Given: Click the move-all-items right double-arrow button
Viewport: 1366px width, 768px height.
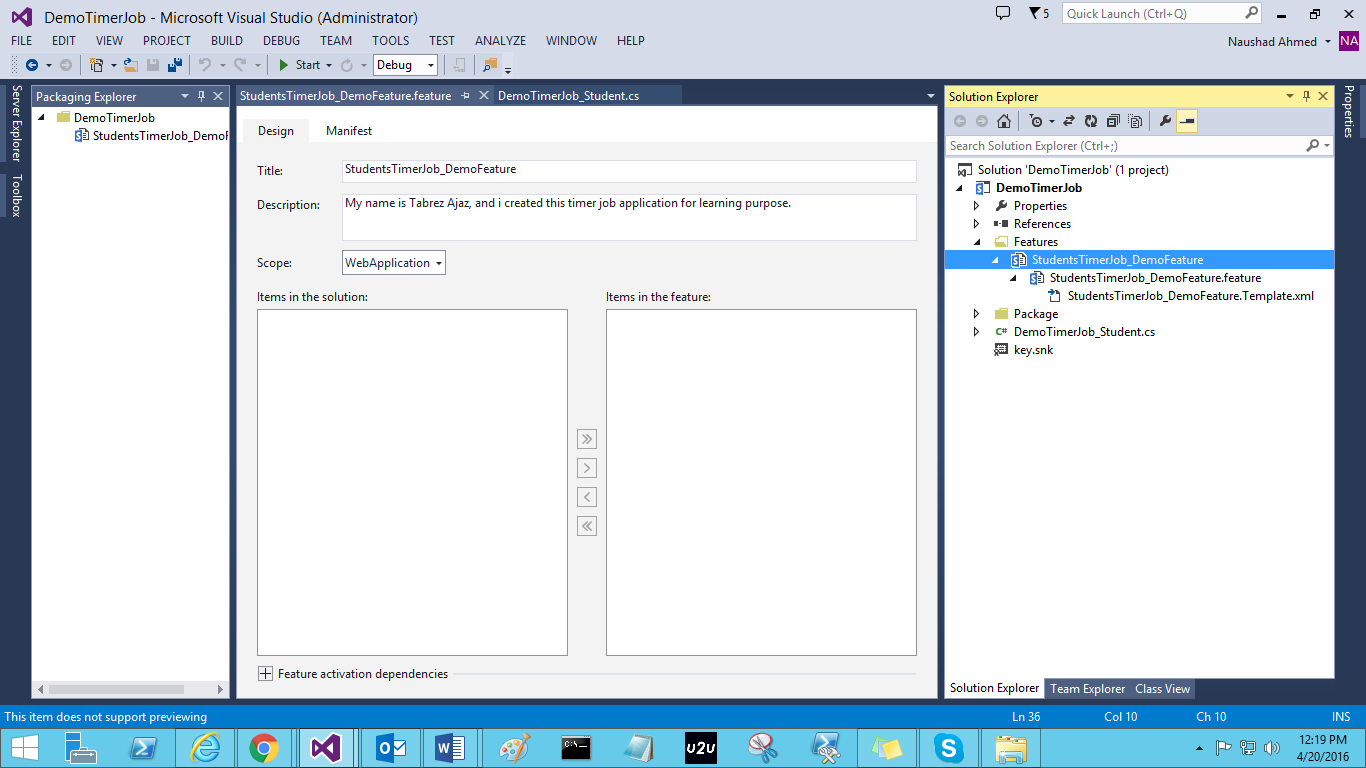Looking at the screenshot, I should pyautogui.click(x=586, y=439).
